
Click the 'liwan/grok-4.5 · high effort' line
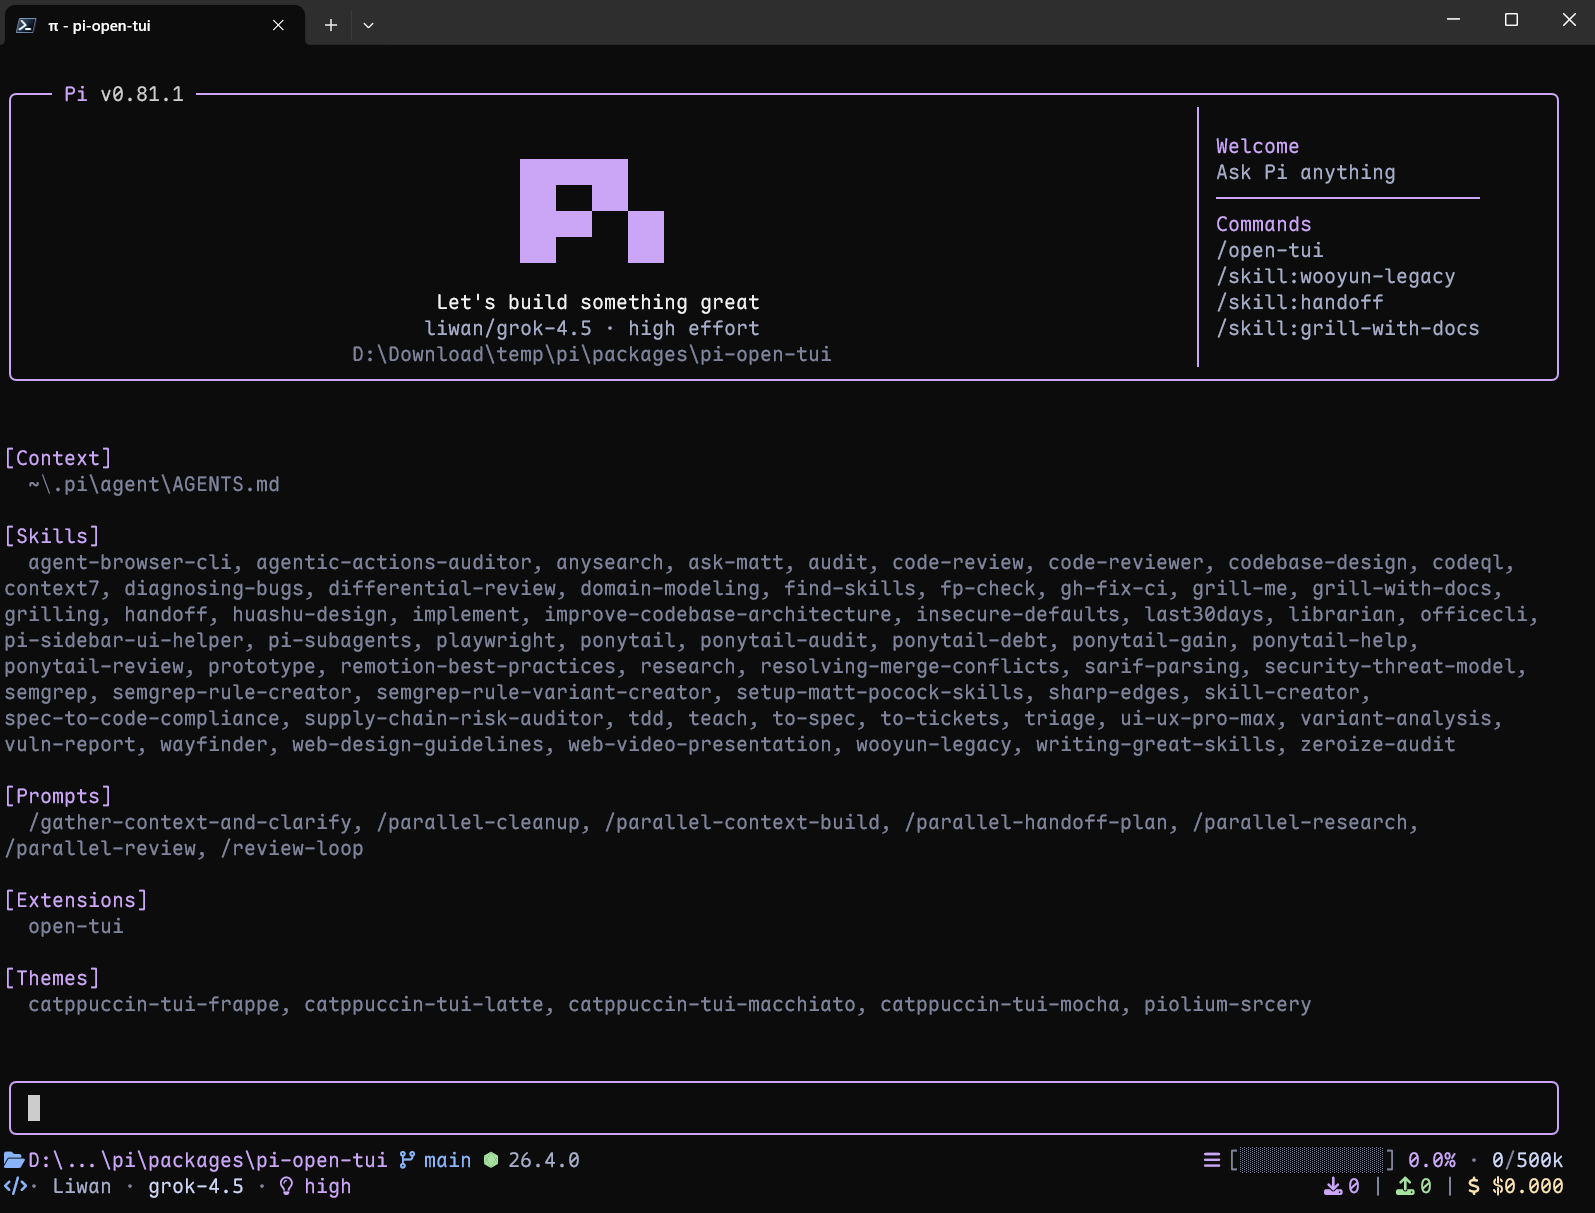(x=592, y=328)
